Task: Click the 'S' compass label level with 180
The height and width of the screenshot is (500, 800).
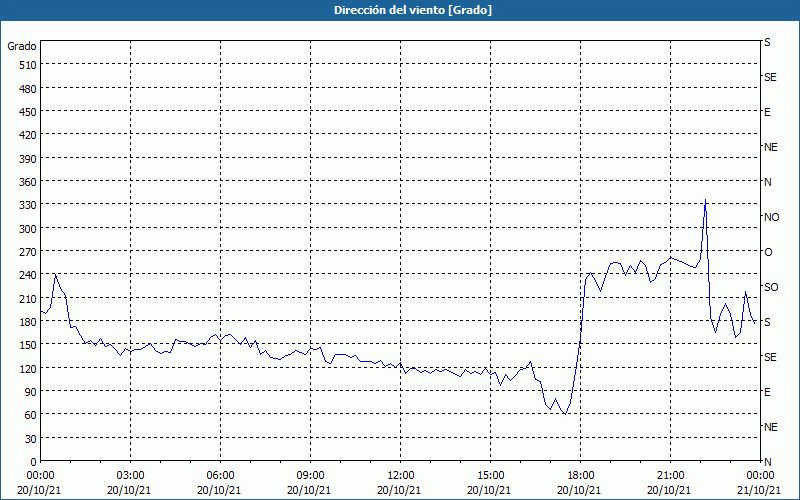Action: 767,322
